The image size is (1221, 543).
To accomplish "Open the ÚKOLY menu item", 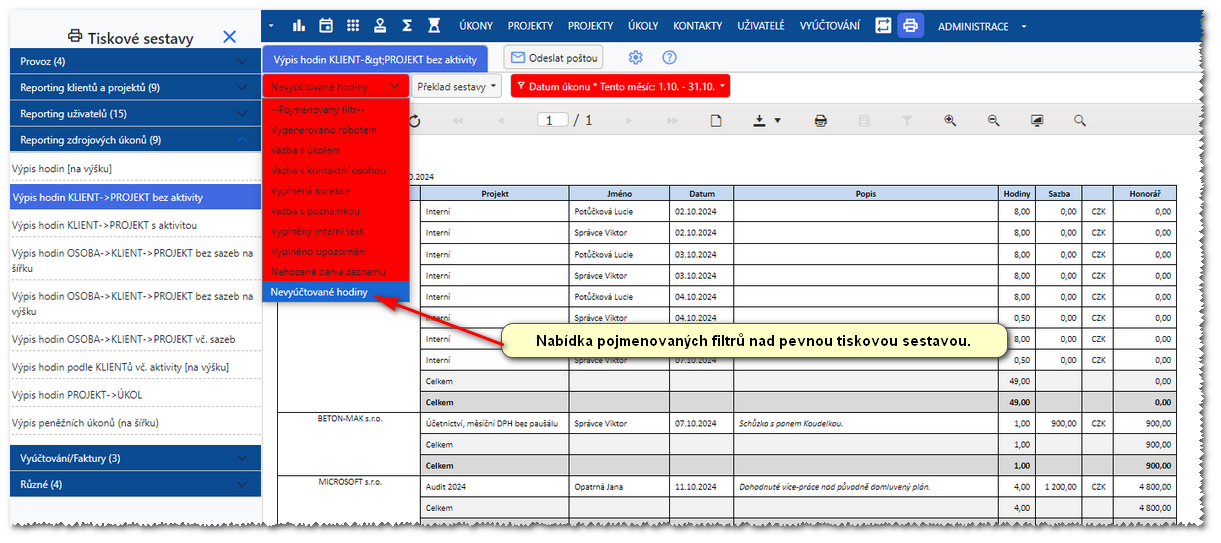I will coord(643,26).
